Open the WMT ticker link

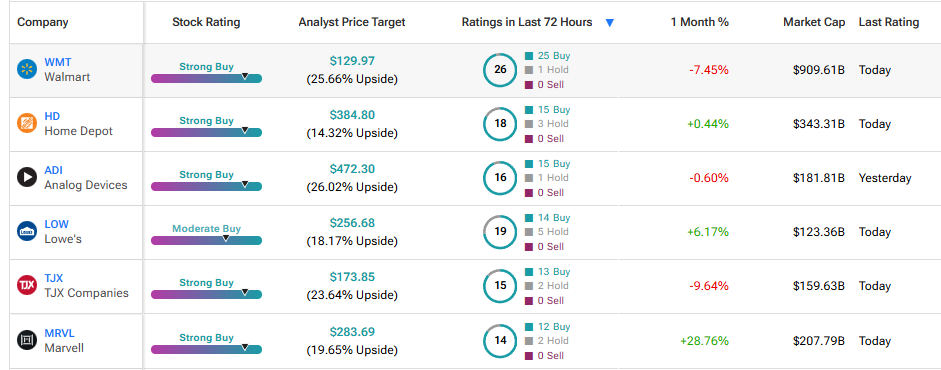(x=58, y=62)
